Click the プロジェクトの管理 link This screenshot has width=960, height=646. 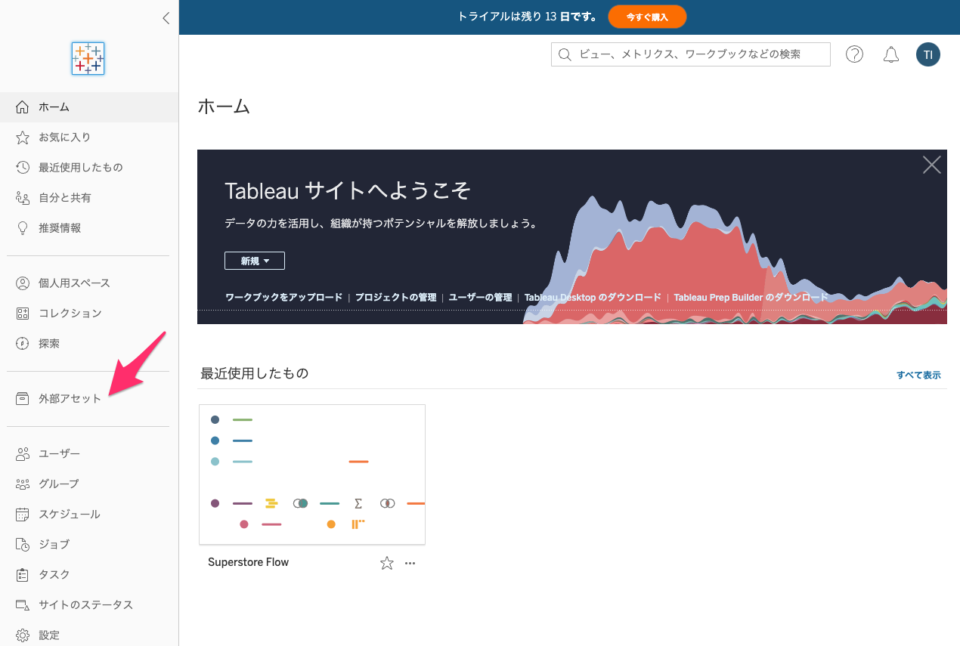point(396,298)
